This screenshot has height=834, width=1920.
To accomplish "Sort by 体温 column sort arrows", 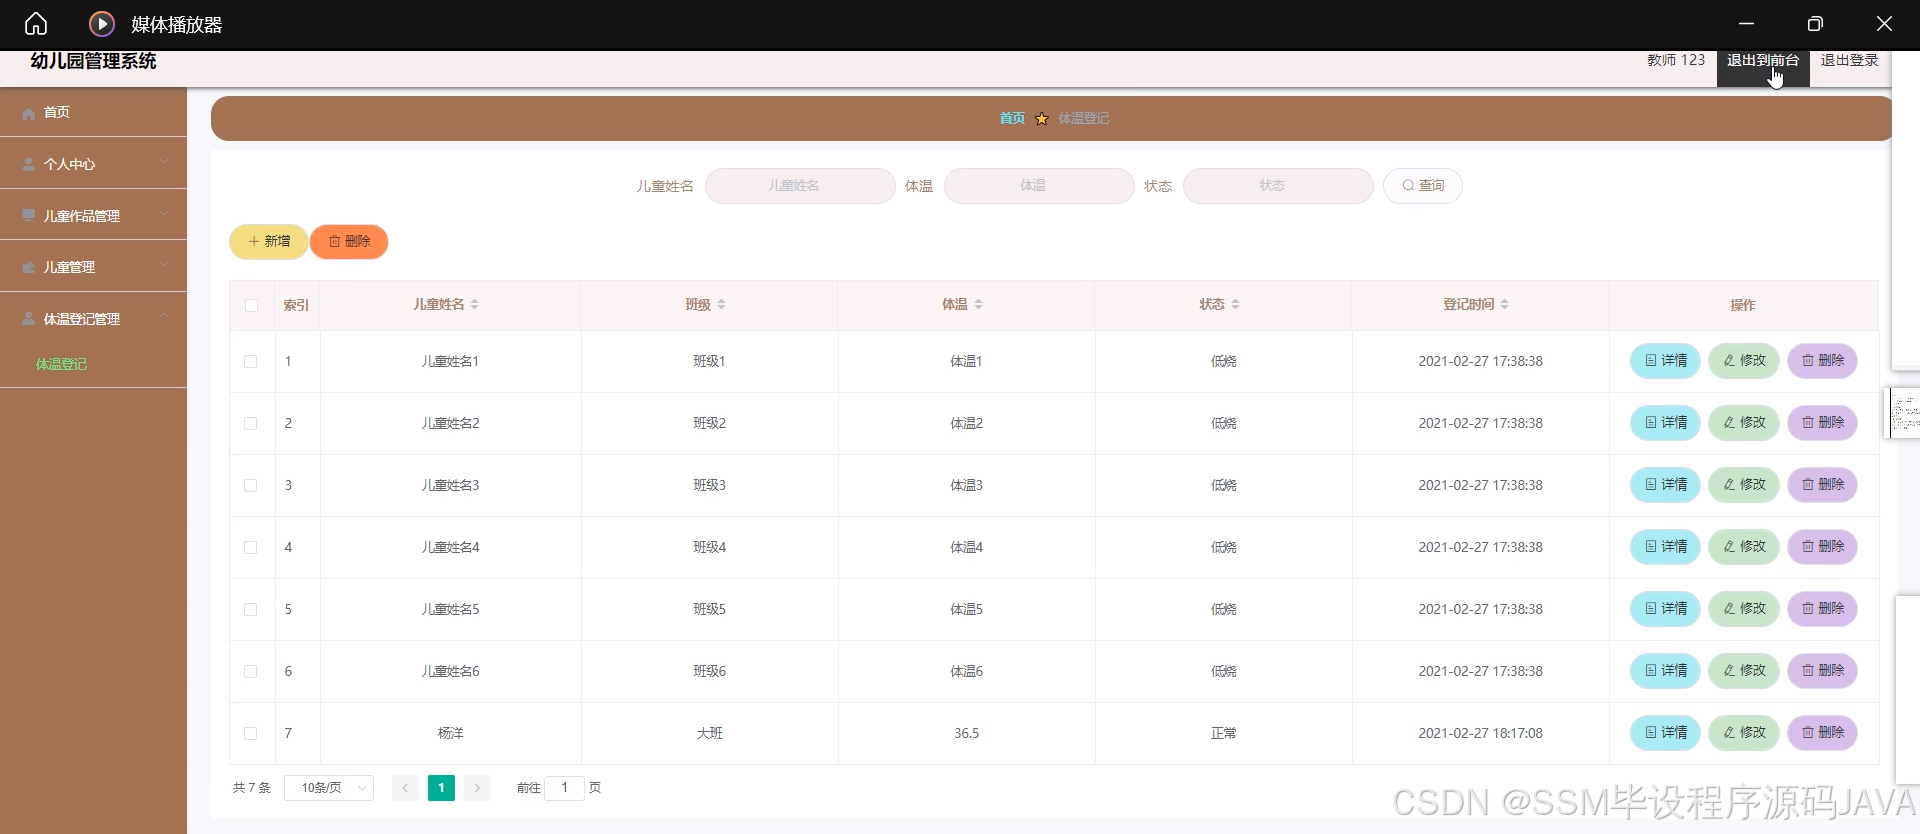I will pos(978,304).
